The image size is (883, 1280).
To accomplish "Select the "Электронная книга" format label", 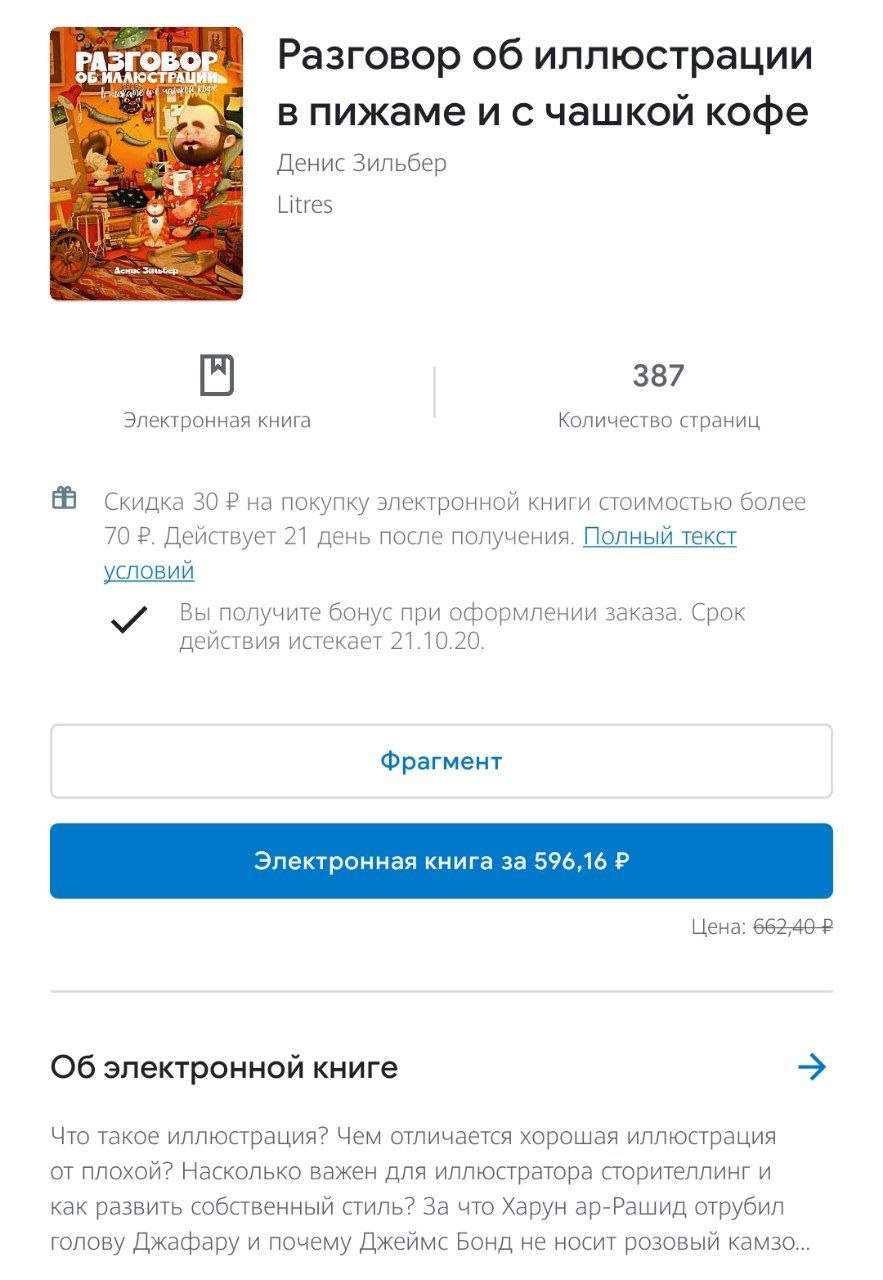I will click(217, 420).
